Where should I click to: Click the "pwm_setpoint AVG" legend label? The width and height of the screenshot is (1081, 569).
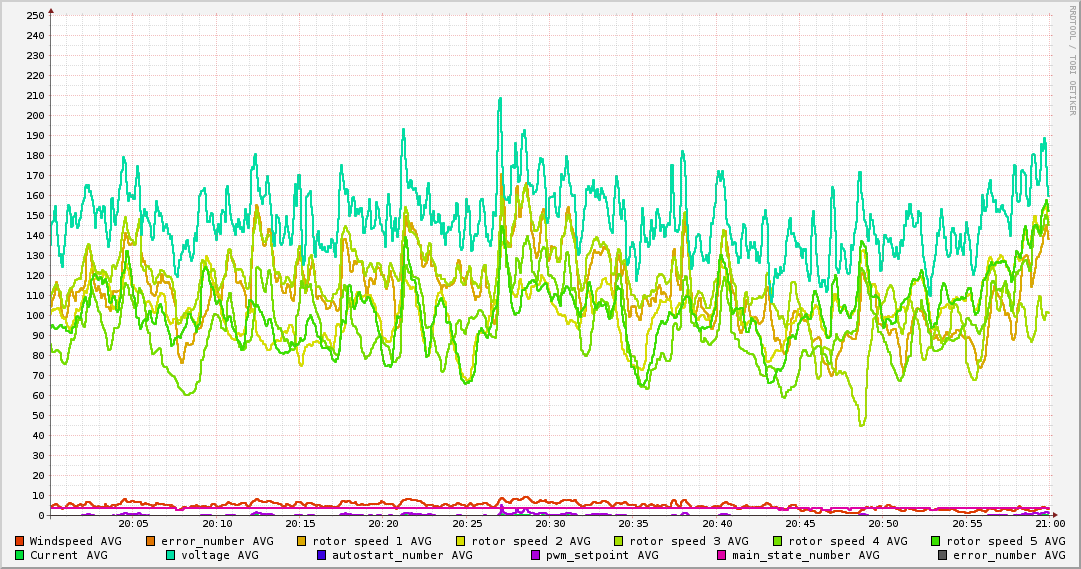click(x=603, y=555)
